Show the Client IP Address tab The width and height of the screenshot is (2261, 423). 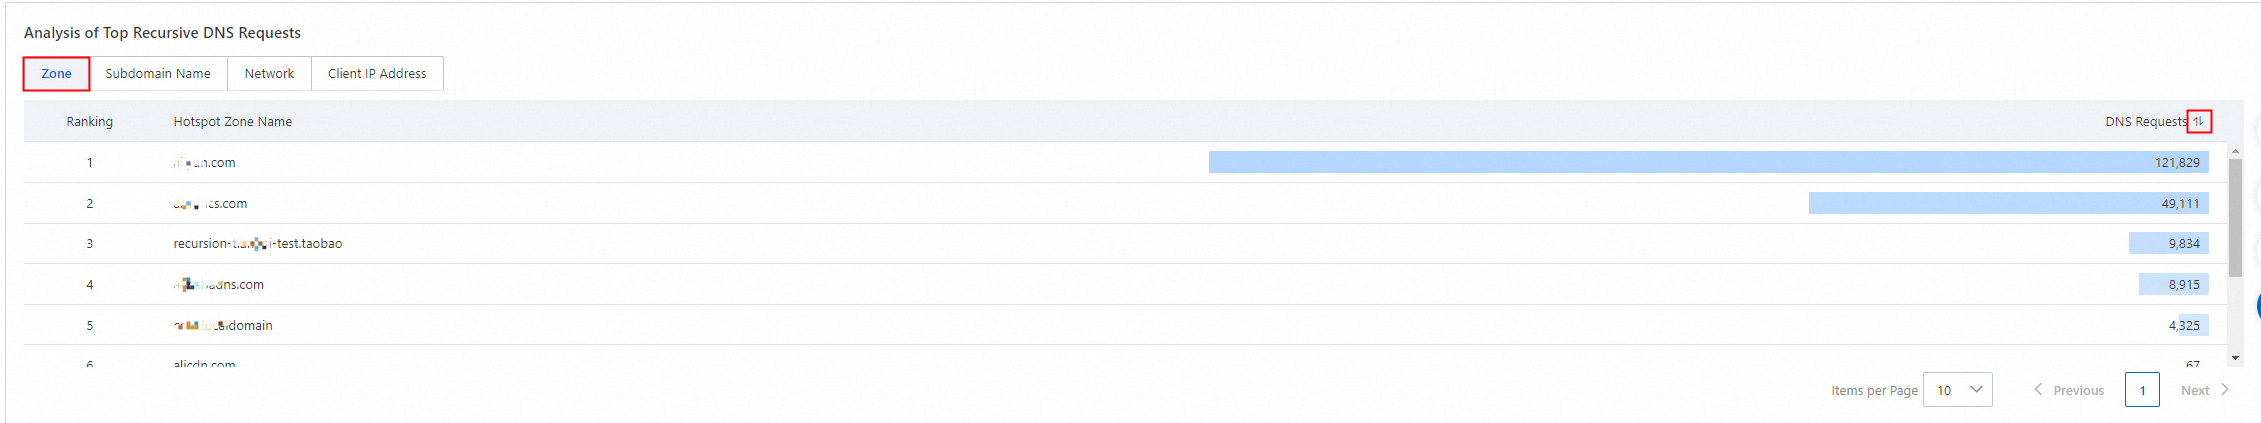click(377, 74)
